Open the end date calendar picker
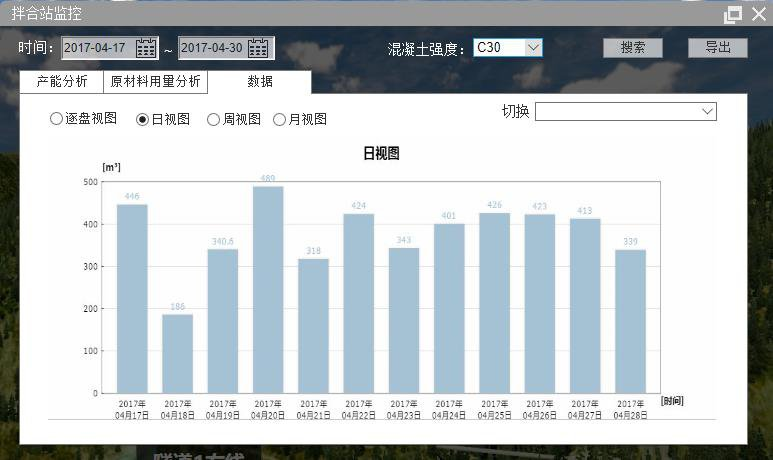Image resolution: width=773 pixels, height=460 pixels. 258,48
